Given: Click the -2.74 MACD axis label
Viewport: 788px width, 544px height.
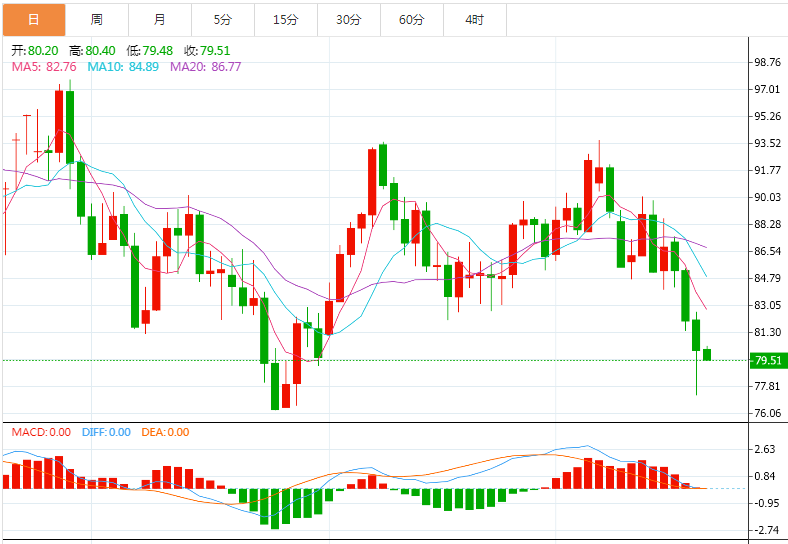Looking at the screenshot, I should click(766, 530).
